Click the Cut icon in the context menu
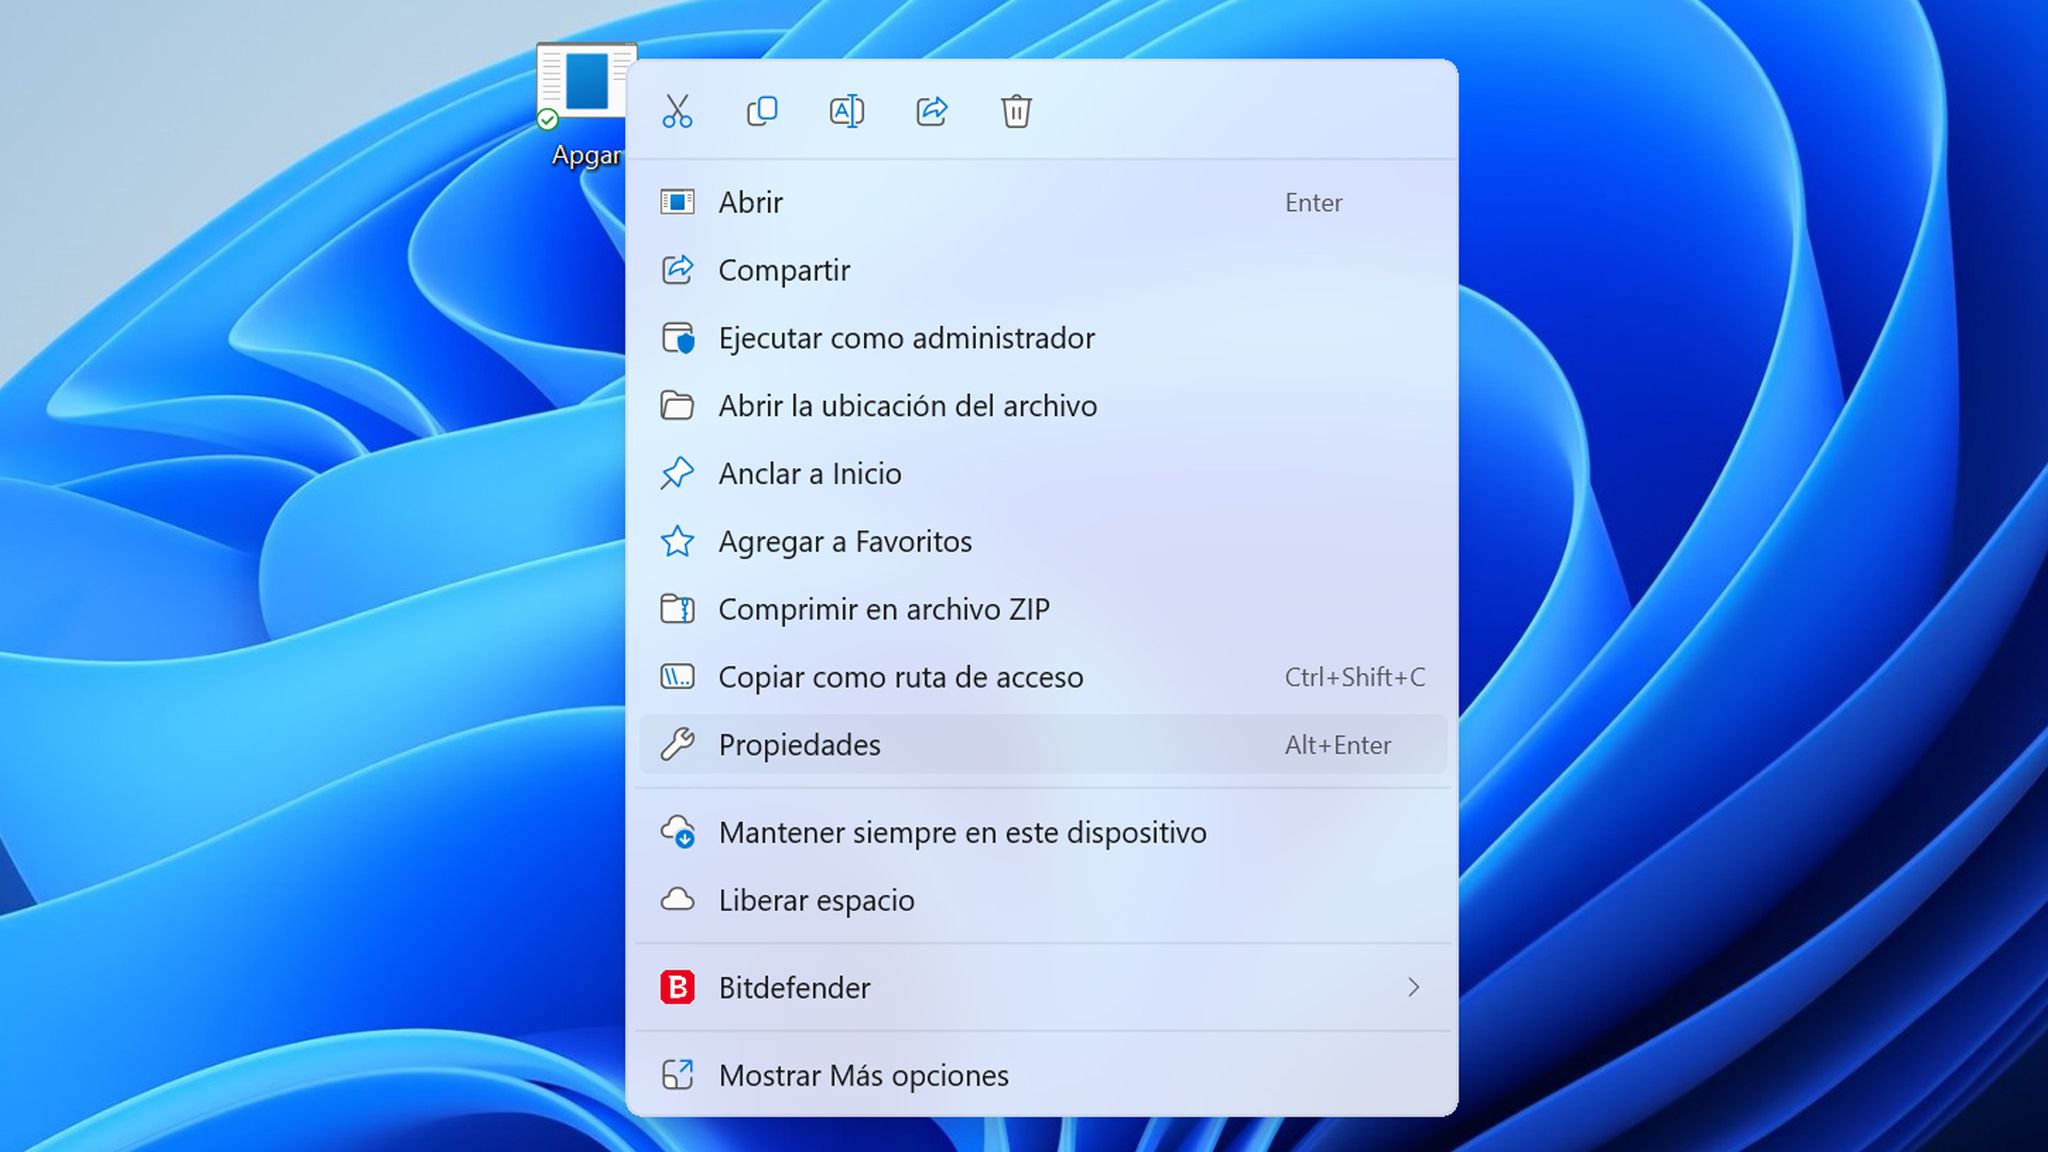The height and width of the screenshot is (1152, 2048). 676,112
